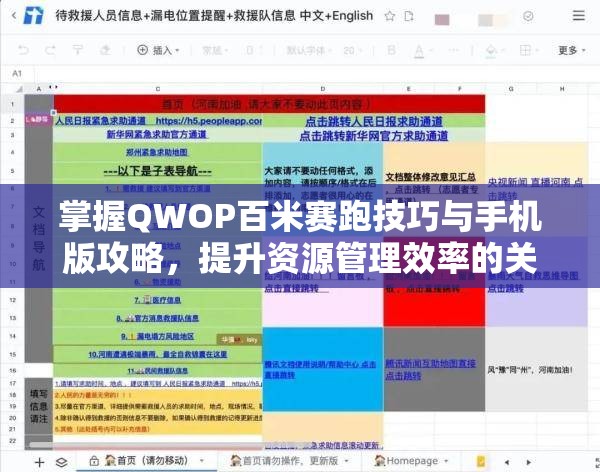Screen dimensions: 600x472
Task: Open the all-sheets layers list icon
Action: [x=62, y=462]
